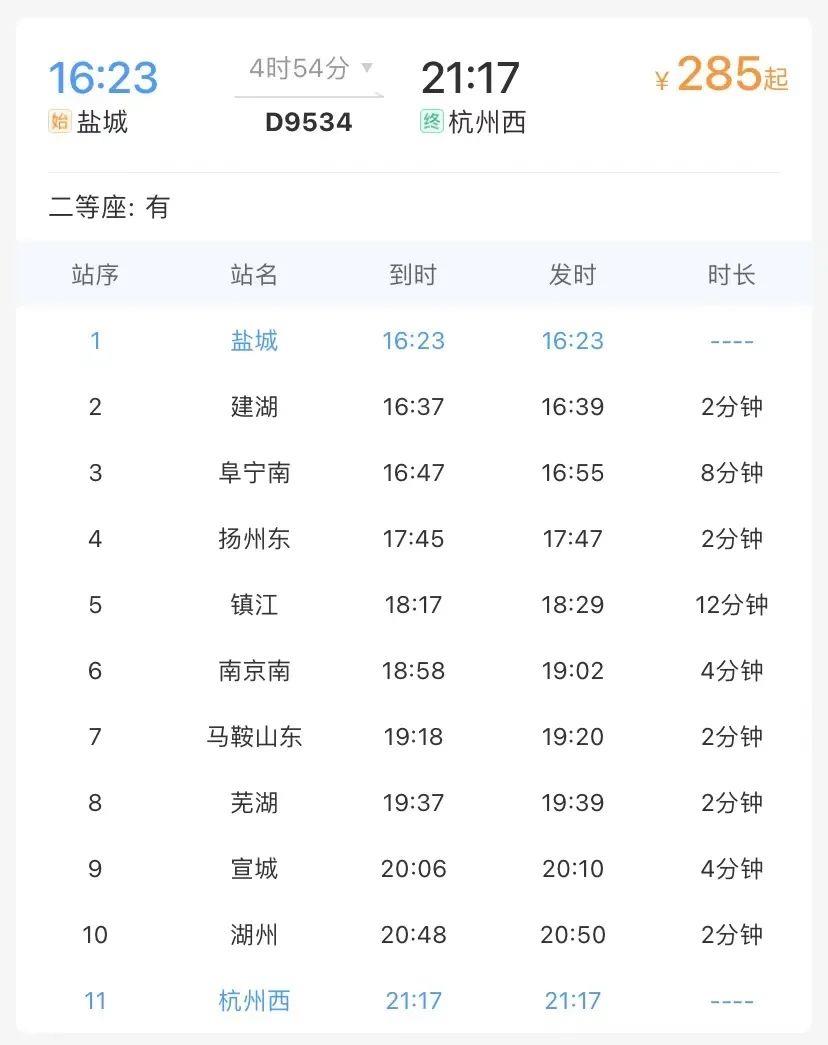Choose the 芜湖 station entry
Screen dimensions: 828x1045
[x=254, y=802]
